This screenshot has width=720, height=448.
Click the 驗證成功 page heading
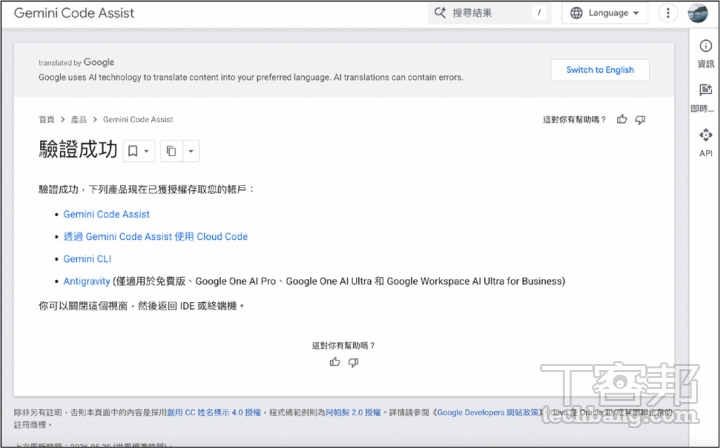(x=78, y=150)
